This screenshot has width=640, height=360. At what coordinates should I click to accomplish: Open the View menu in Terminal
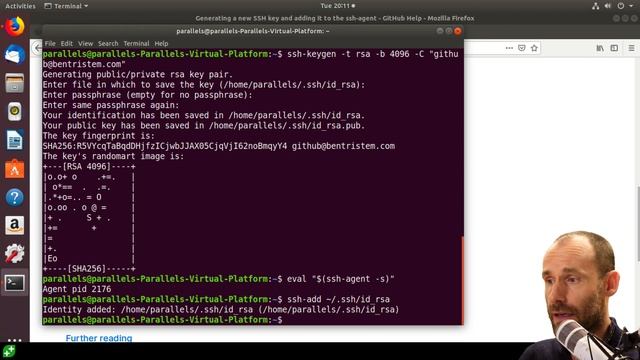(x=85, y=43)
